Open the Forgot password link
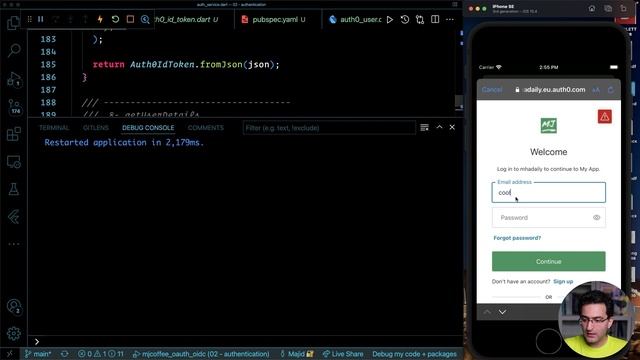Screen dimensions: 640x360 tap(517, 238)
